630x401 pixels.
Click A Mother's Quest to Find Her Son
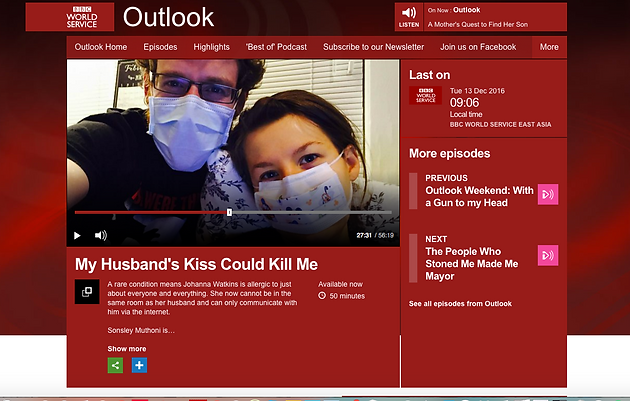478,25
